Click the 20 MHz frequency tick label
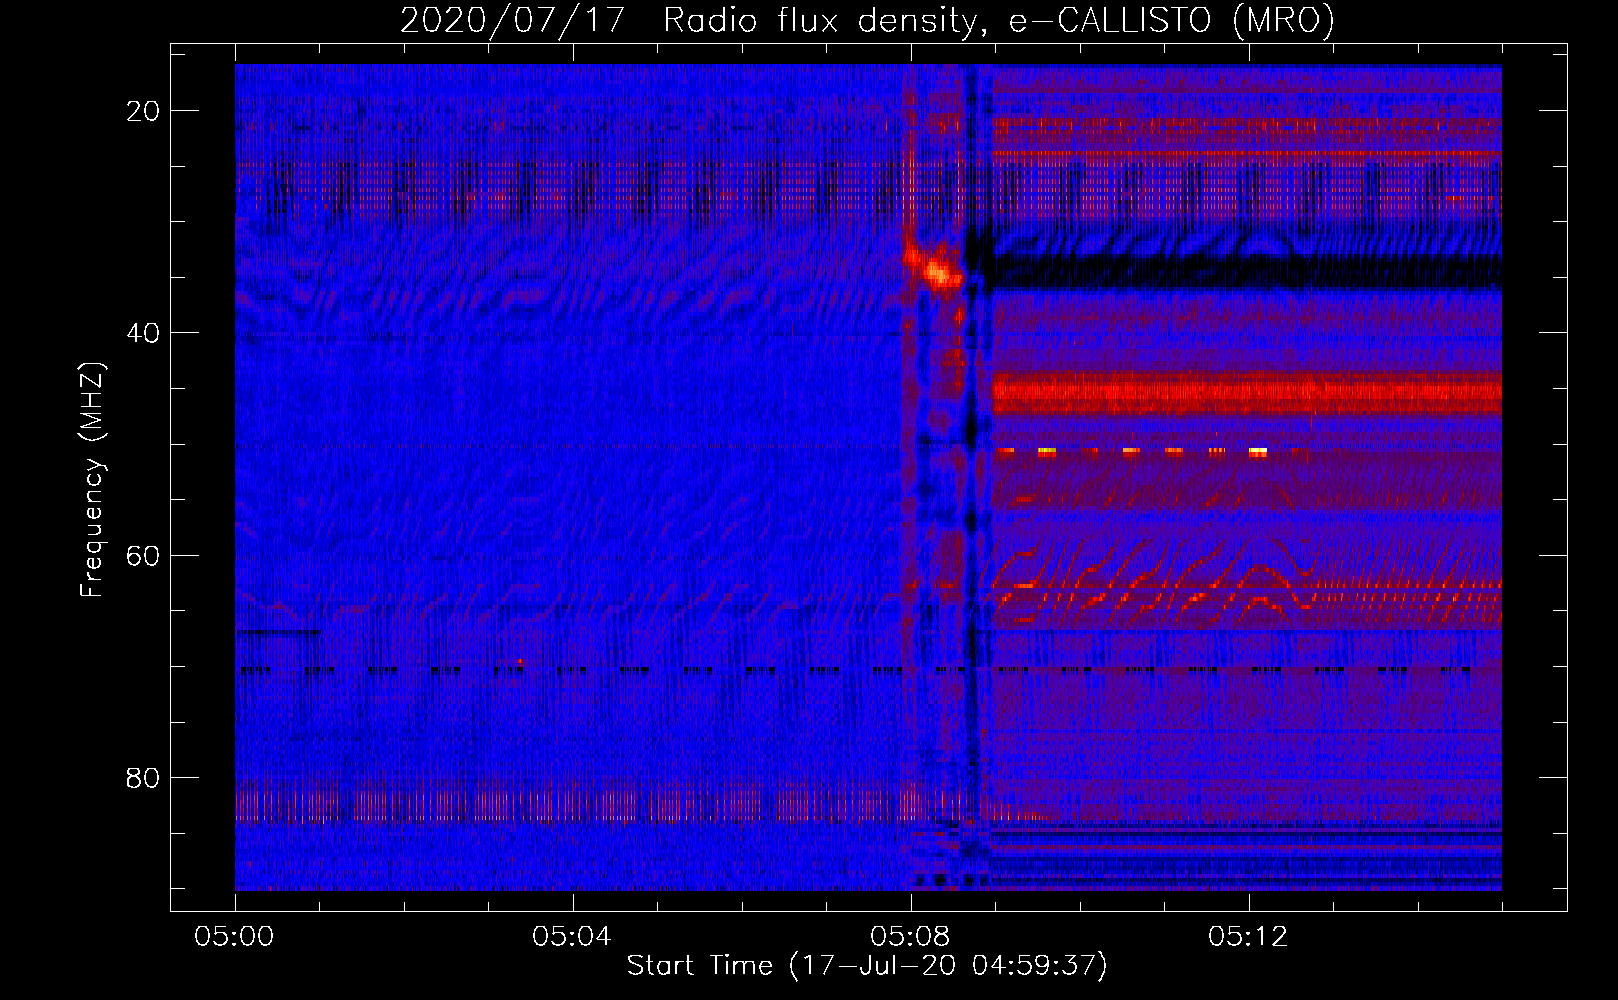The width and height of the screenshot is (1618, 1000). 143,111
